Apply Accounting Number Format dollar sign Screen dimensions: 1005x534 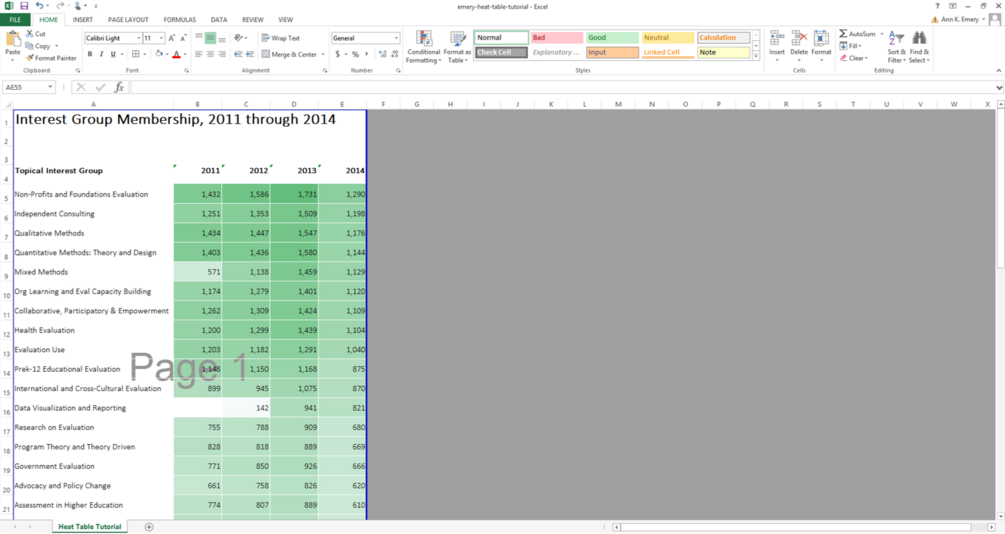point(337,54)
